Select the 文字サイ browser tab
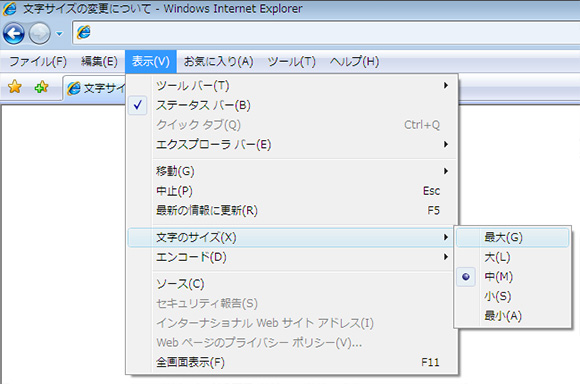The image size is (580, 384). tap(94, 88)
